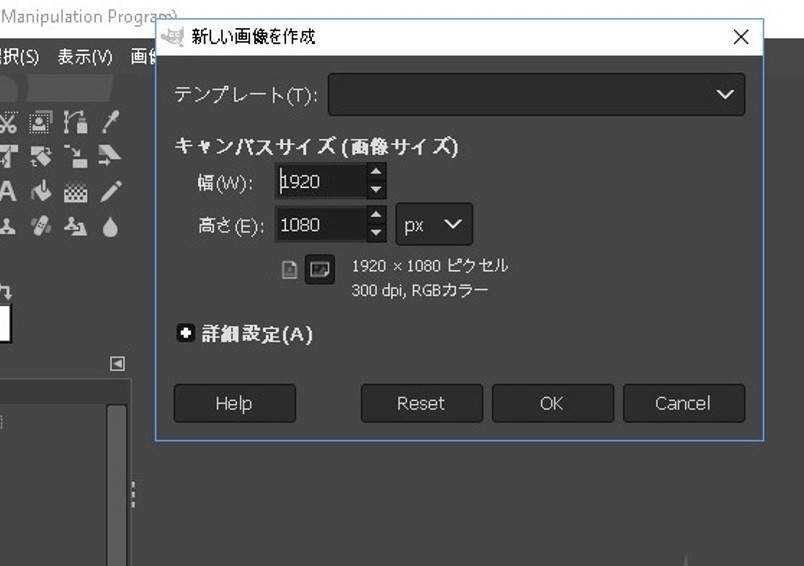Select the Pencil tool
804x566 pixels.
pos(110,191)
